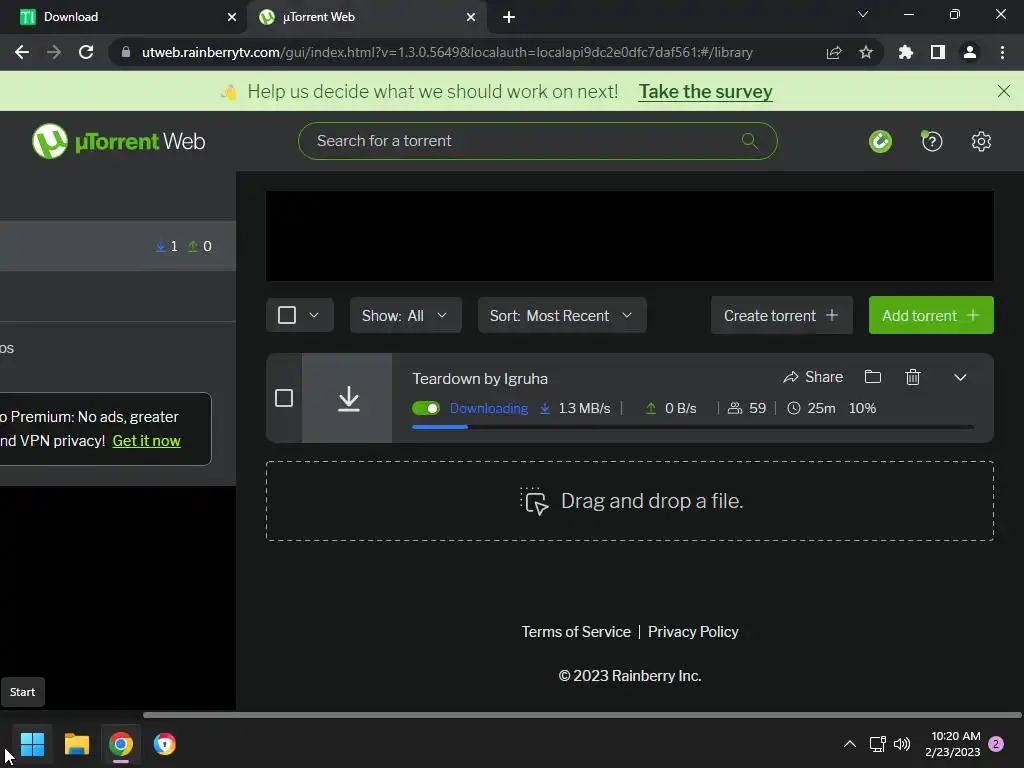Open the Chrome three-dot menu
The width and height of the screenshot is (1024, 768).
(x=1002, y=52)
